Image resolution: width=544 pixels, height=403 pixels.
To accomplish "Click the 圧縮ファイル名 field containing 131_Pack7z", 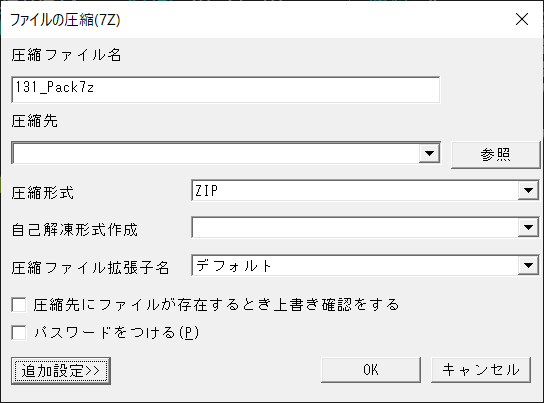I will 226,89.
